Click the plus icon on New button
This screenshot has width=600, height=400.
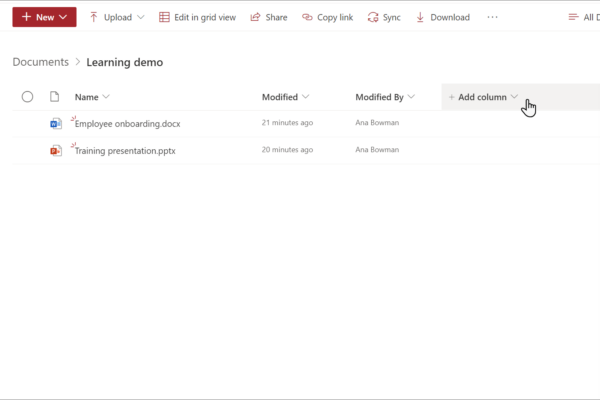26,17
